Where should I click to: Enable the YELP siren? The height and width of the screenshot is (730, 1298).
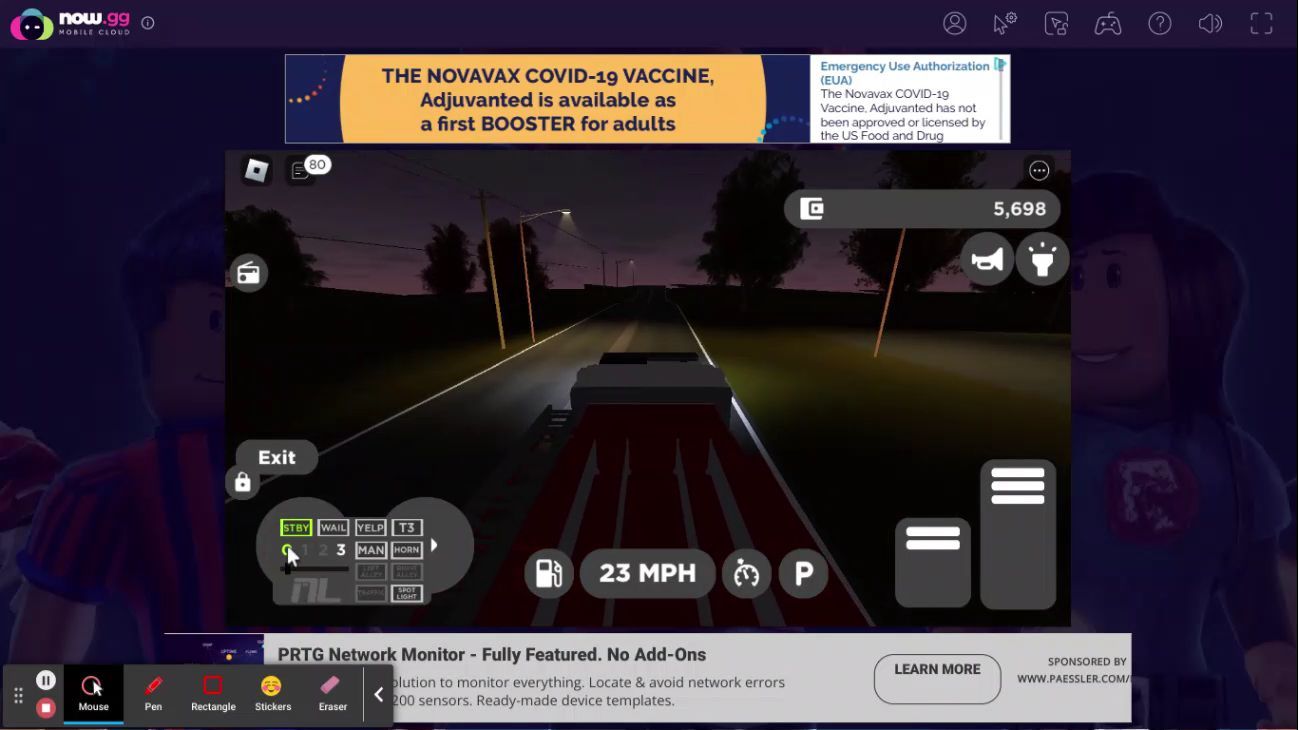click(x=370, y=528)
